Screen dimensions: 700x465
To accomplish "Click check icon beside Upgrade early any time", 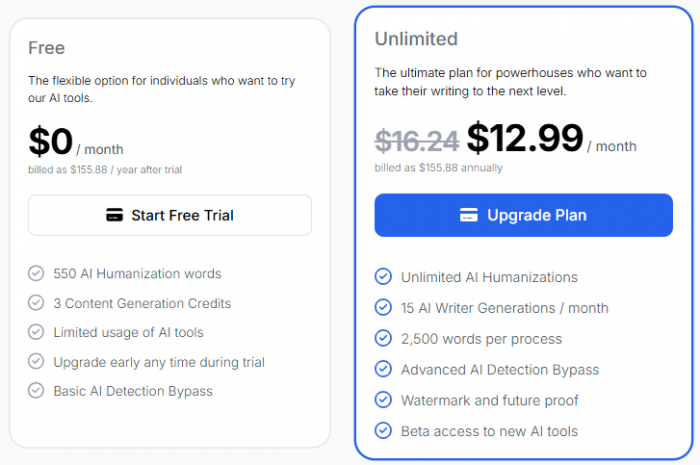I will pos(36,361).
